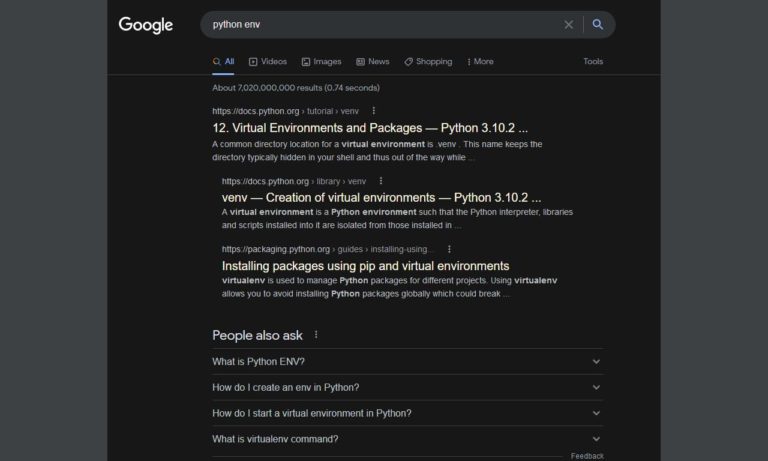Click the Google logo

pos(145,25)
